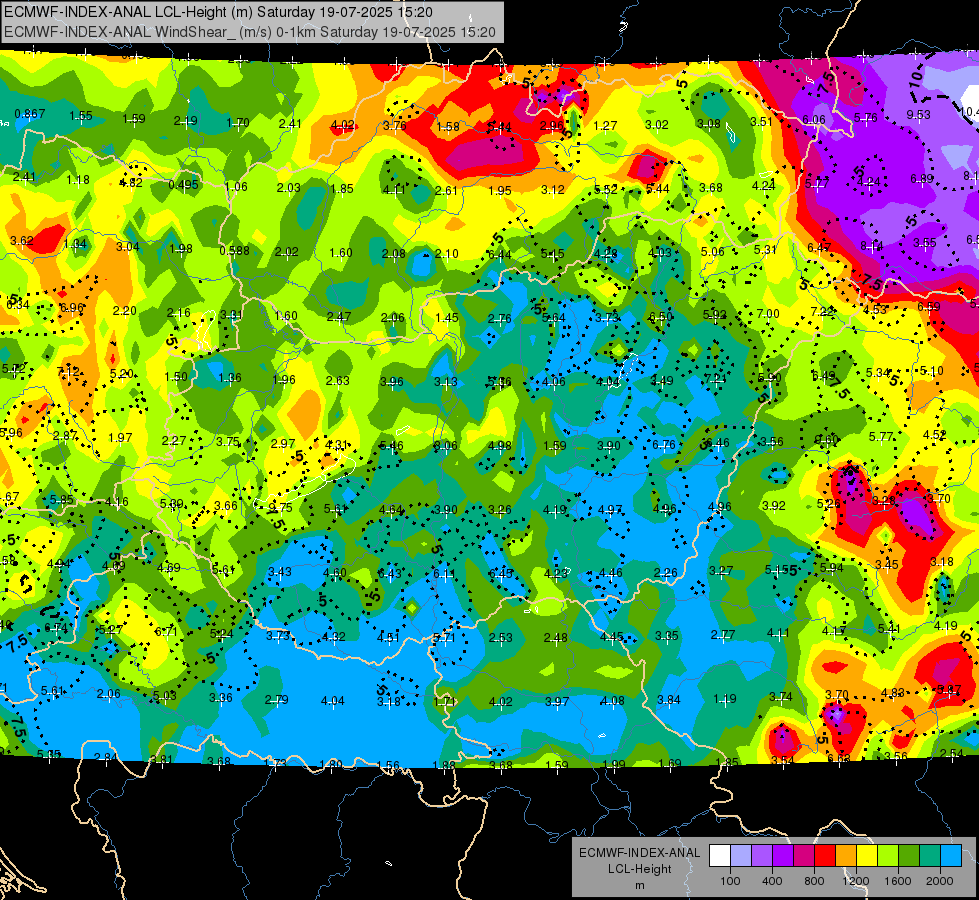Image resolution: width=979 pixels, height=900 pixels.
Task: Click the legend tick label '2000'
Action: point(940,881)
